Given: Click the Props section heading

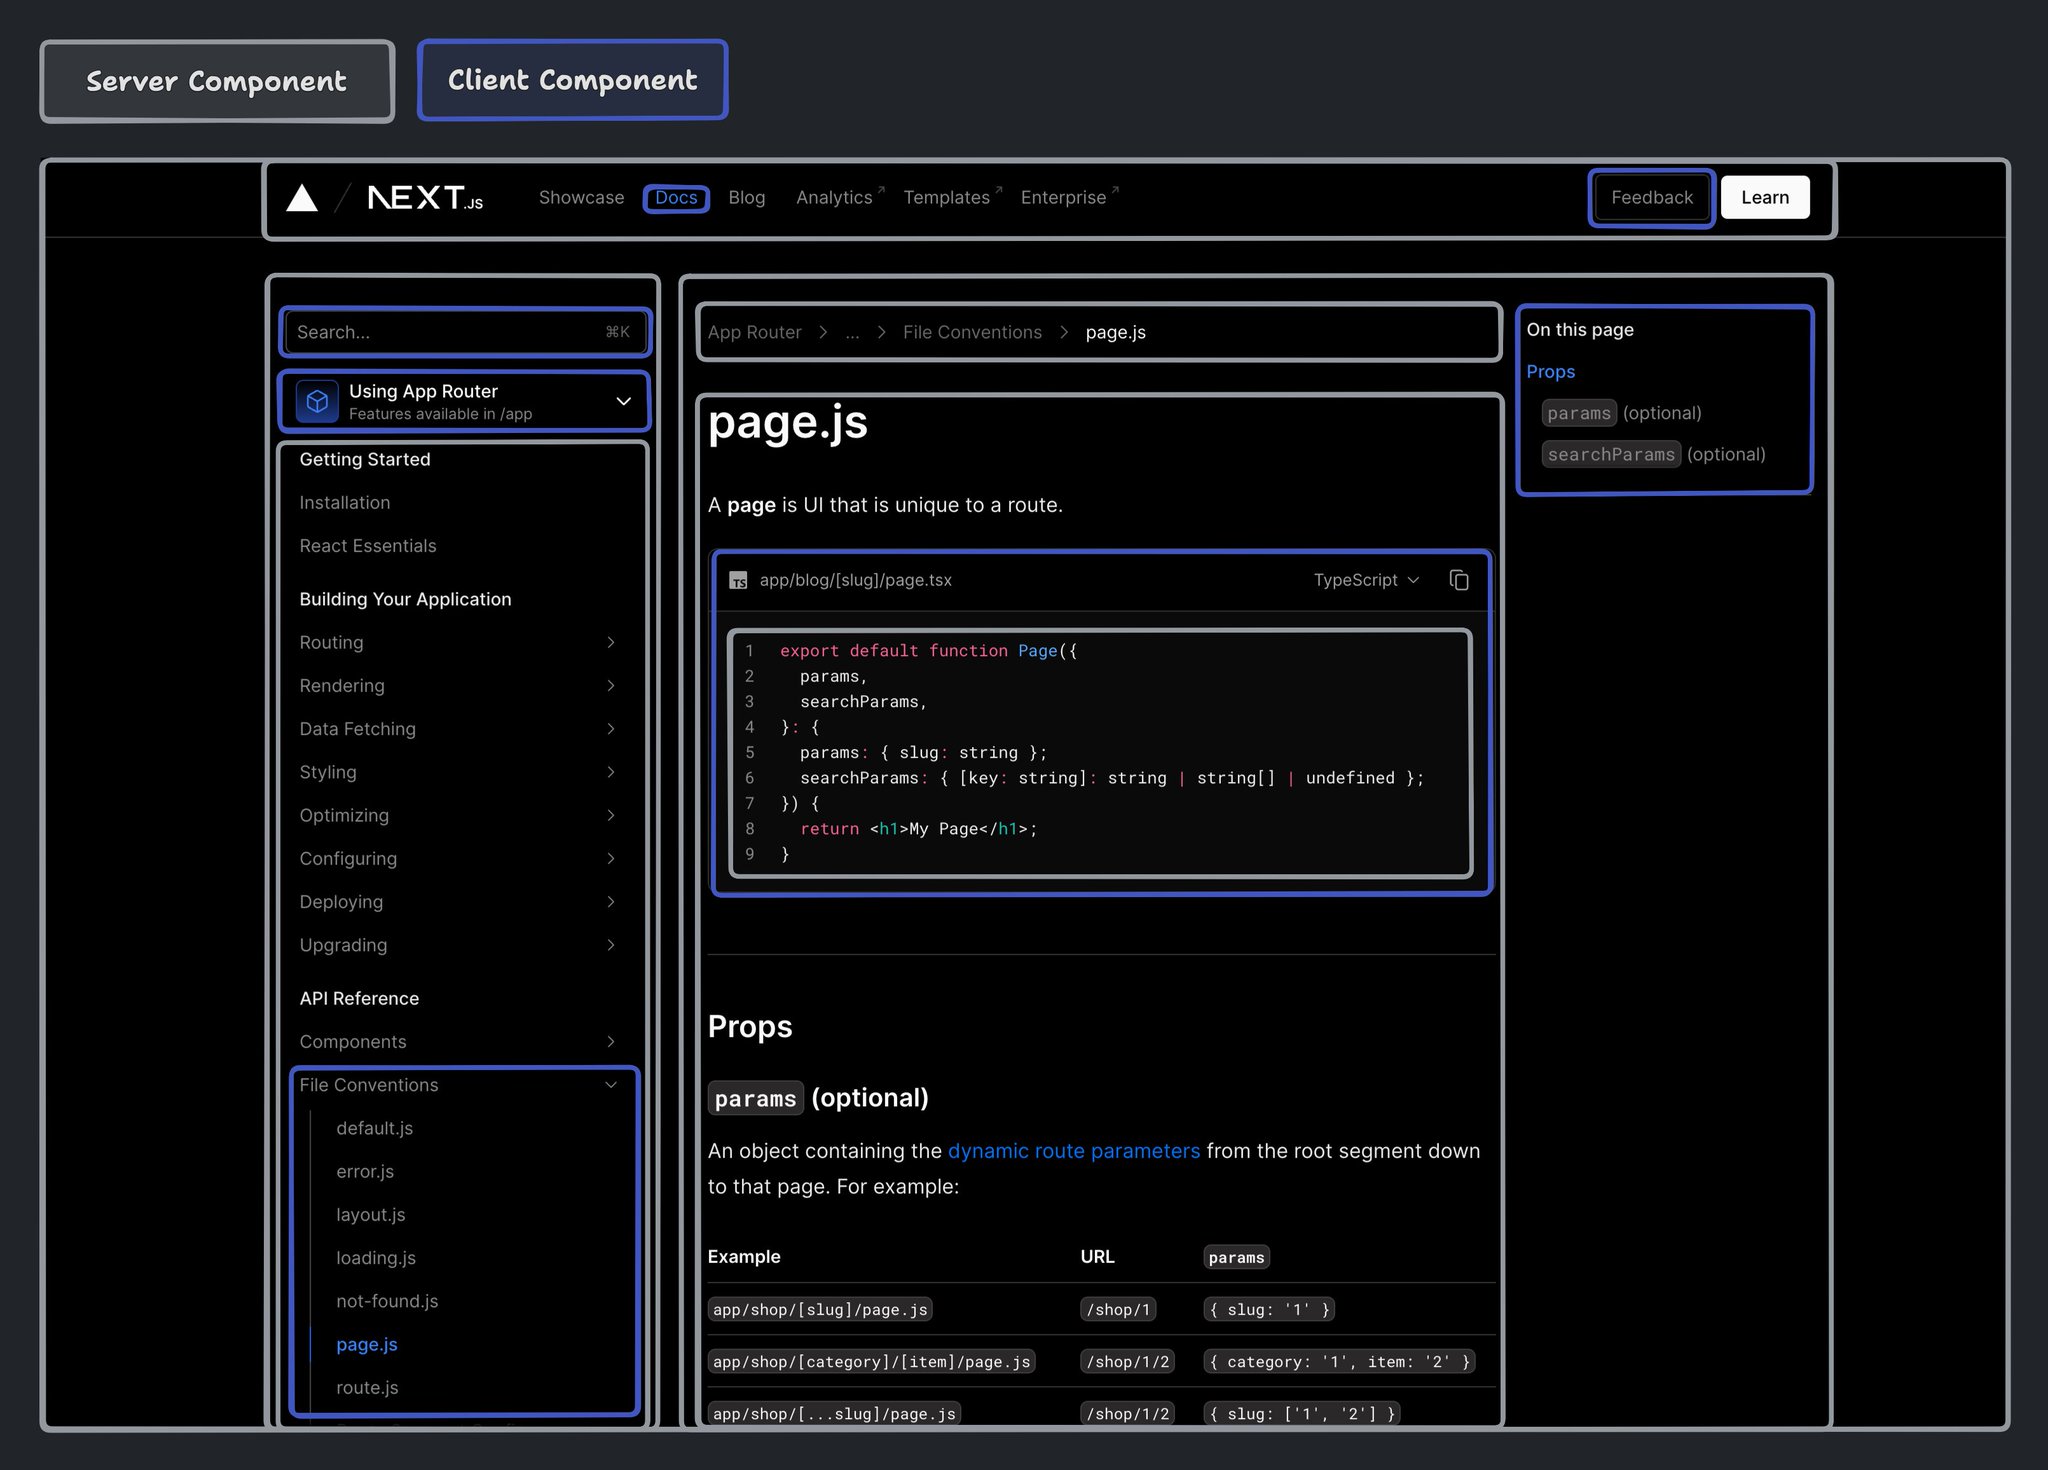Looking at the screenshot, I should [x=750, y=1027].
